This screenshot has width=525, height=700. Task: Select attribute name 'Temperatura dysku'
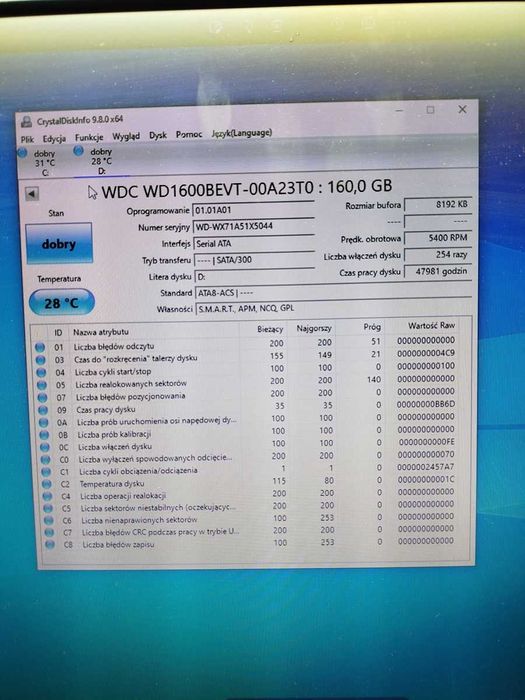(112, 483)
